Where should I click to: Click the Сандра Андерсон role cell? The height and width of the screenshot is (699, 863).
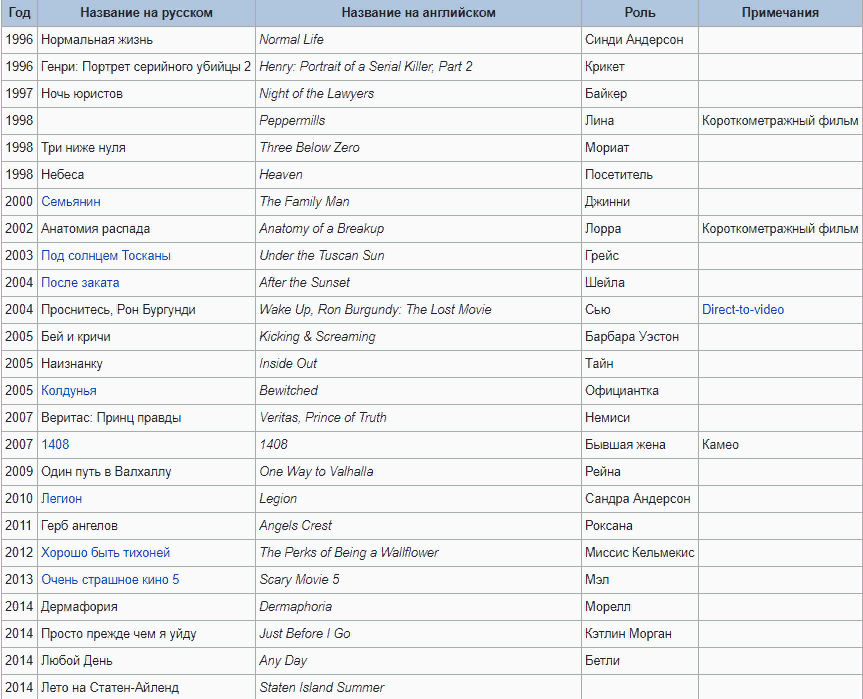pos(640,498)
